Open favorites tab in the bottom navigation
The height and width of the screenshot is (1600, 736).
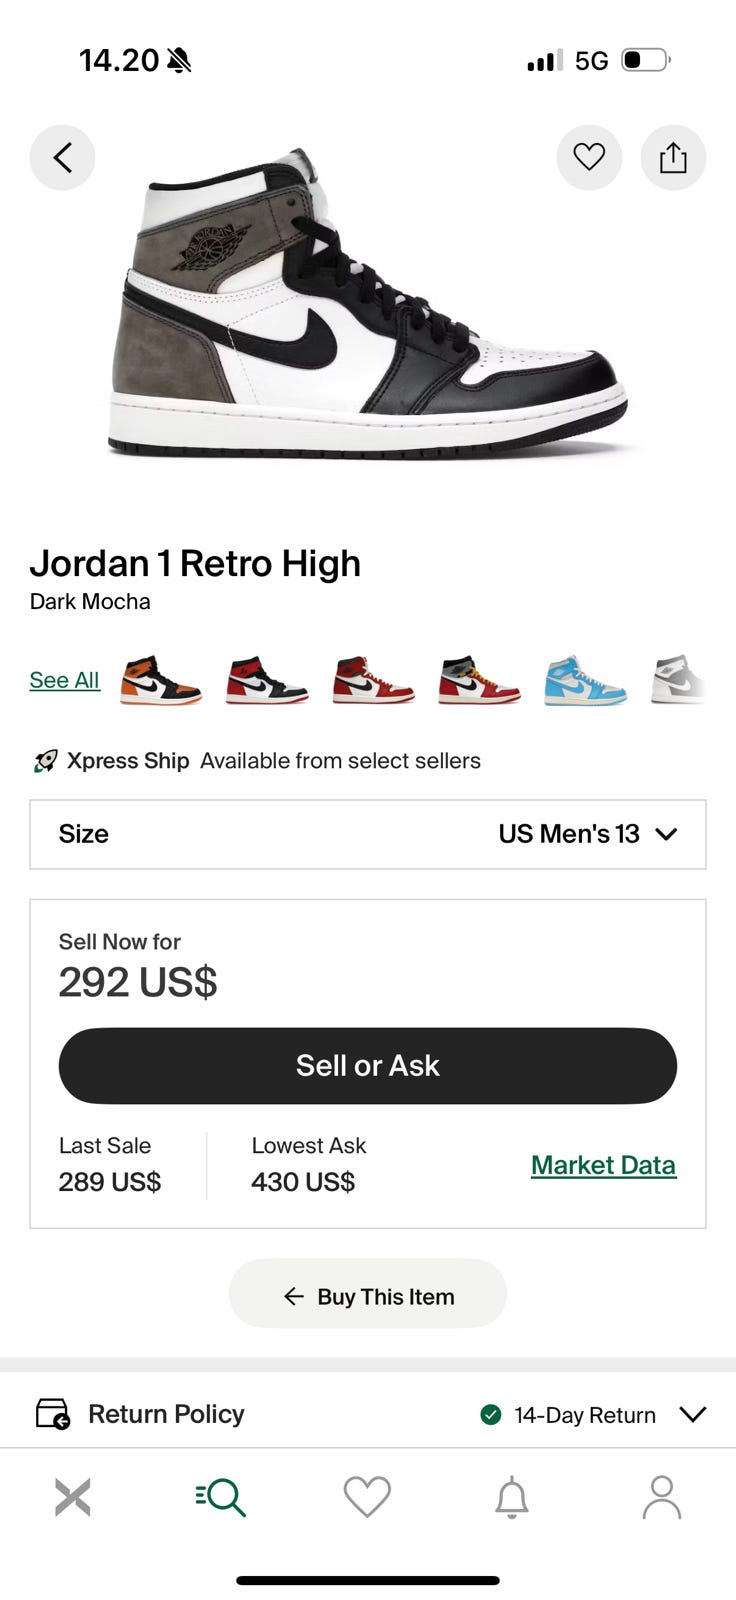coord(367,1497)
